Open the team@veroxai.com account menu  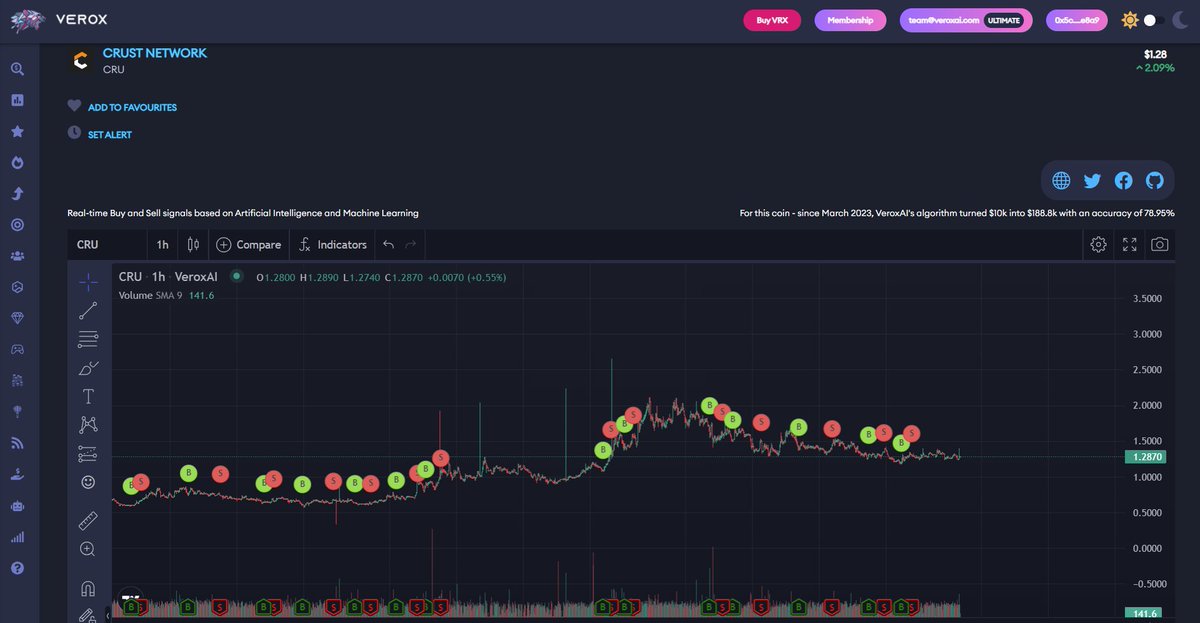coord(966,20)
